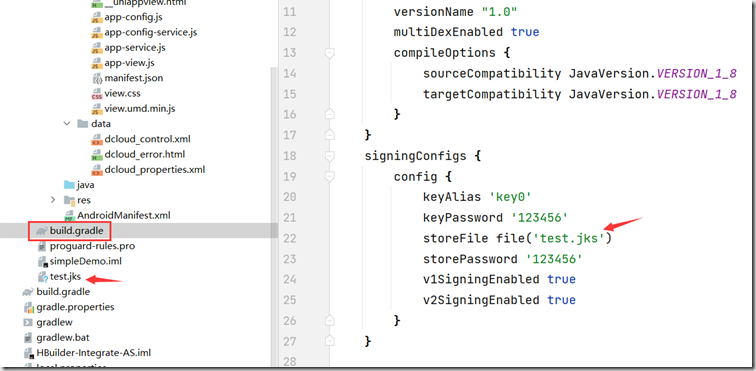The image size is (756, 371).
Task: Click true after multiDexEnabled
Action: point(525,32)
